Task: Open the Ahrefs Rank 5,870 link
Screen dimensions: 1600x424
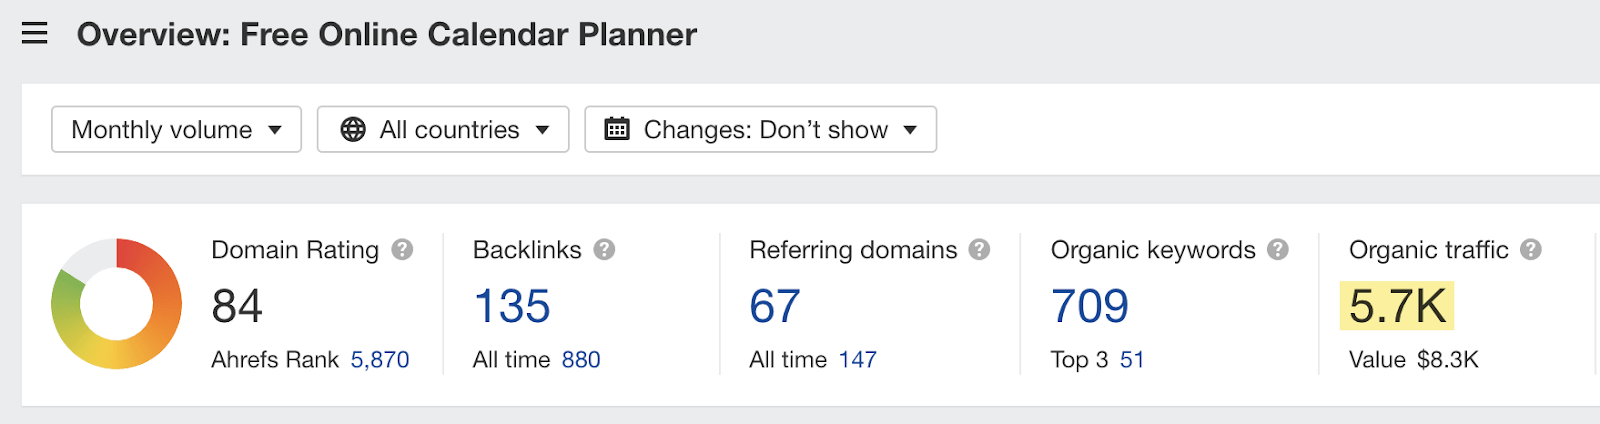Action: [x=379, y=360]
